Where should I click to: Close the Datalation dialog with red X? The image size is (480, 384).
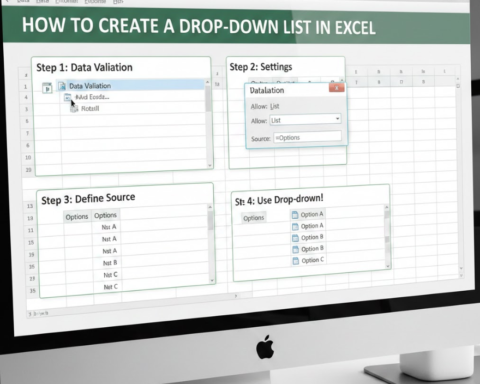click(x=336, y=88)
